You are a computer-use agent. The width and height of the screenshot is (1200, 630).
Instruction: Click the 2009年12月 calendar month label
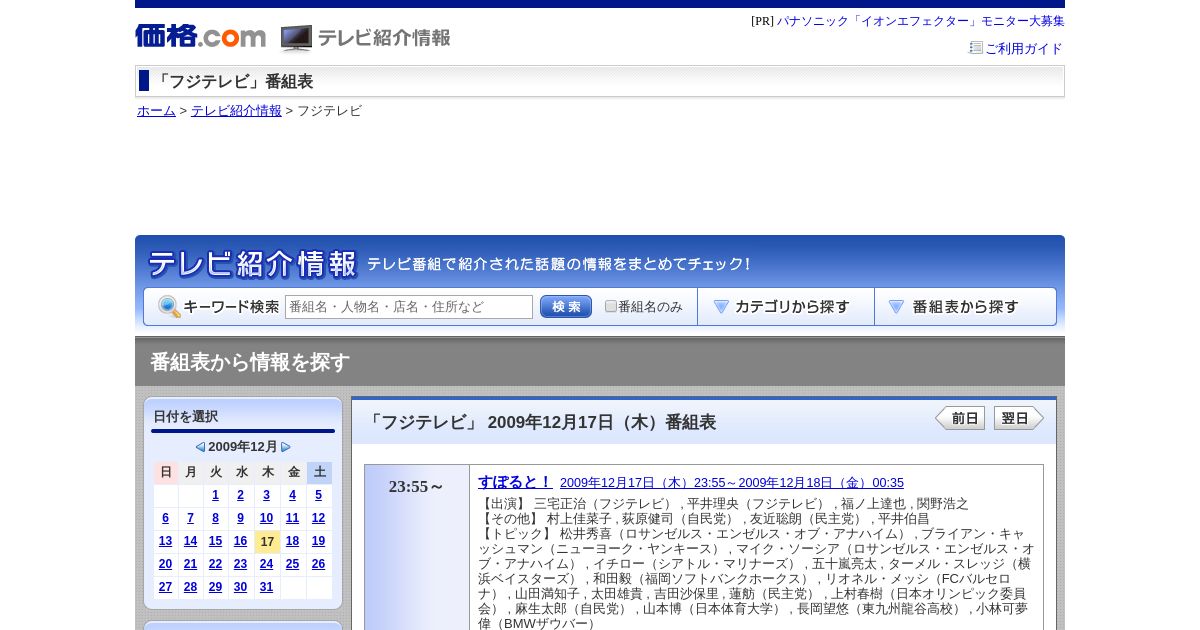pos(243,447)
